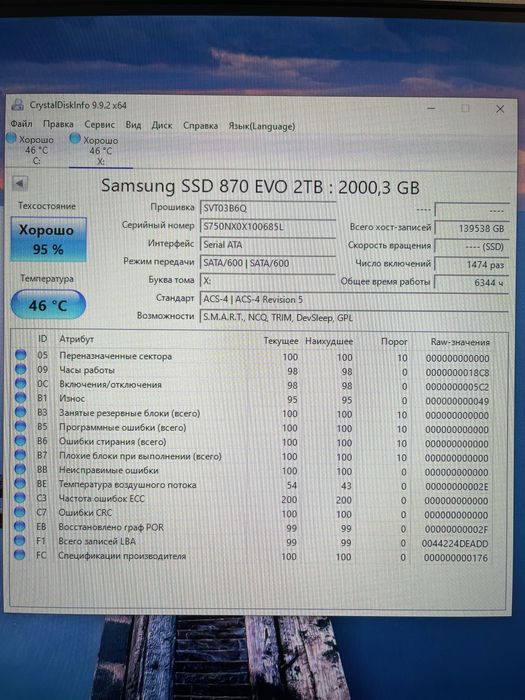This screenshot has width=525, height=700.
Task: Click the volume letter X: field
Action: coord(268,281)
